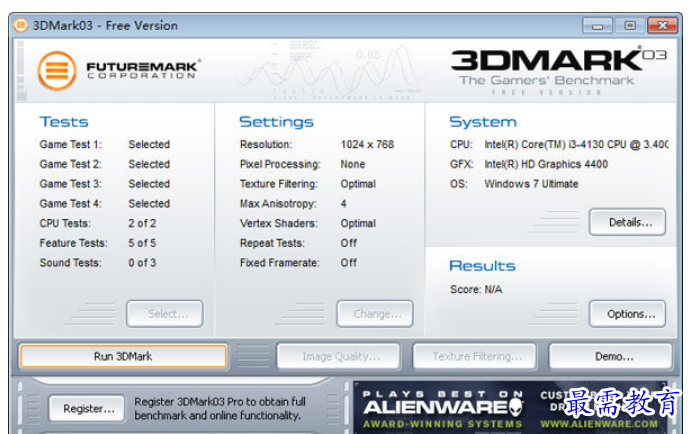Launch the Demo... button
688x434 pixels.
pyautogui.click(x=611, y=356)
